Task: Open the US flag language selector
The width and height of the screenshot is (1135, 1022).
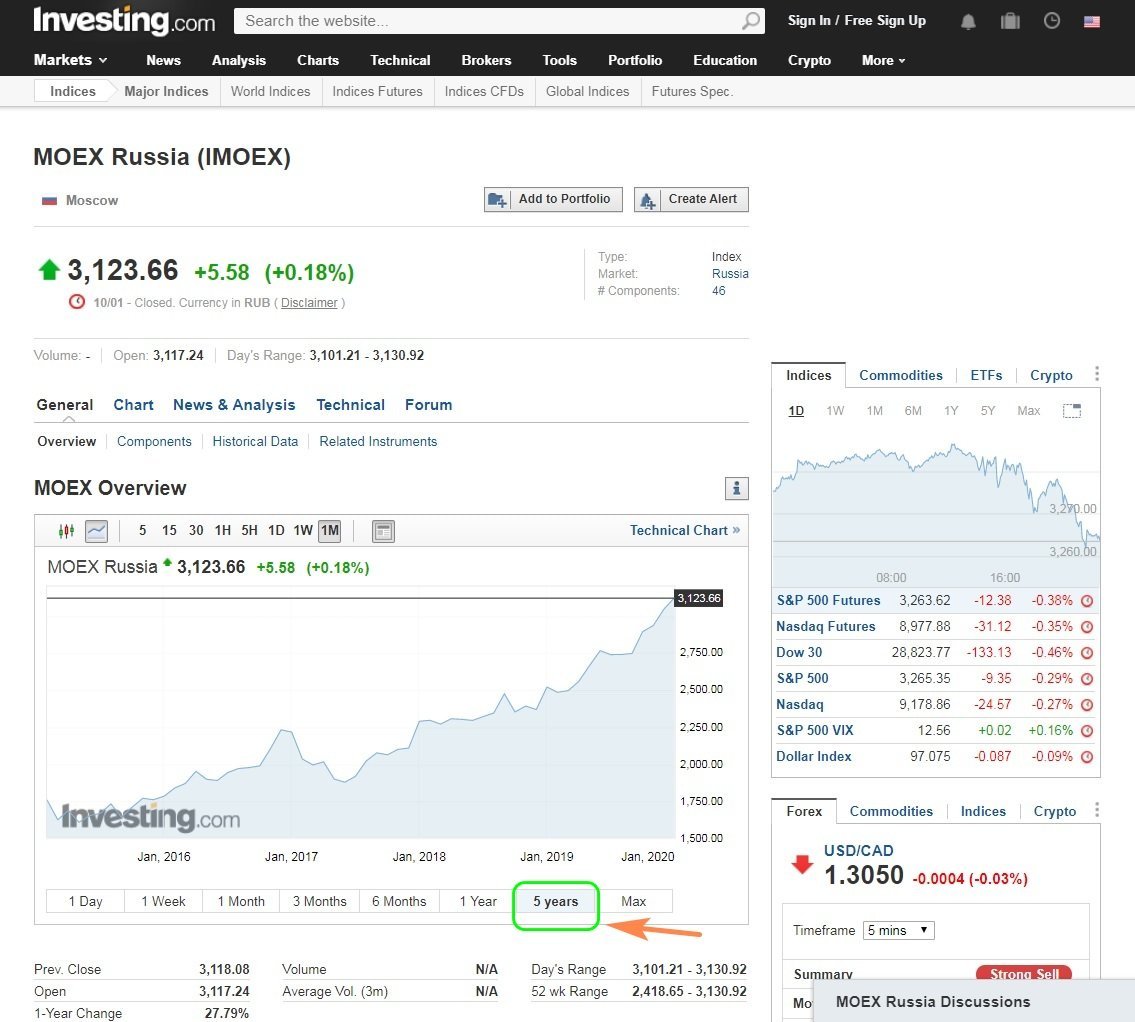Action: (1092, 21)
